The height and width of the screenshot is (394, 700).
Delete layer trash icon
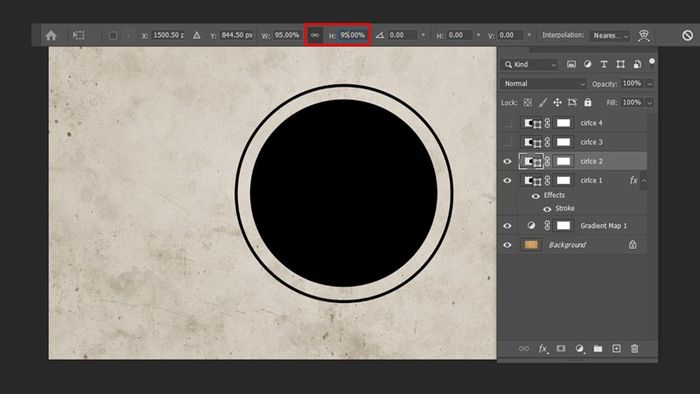(x=634, y=348)
